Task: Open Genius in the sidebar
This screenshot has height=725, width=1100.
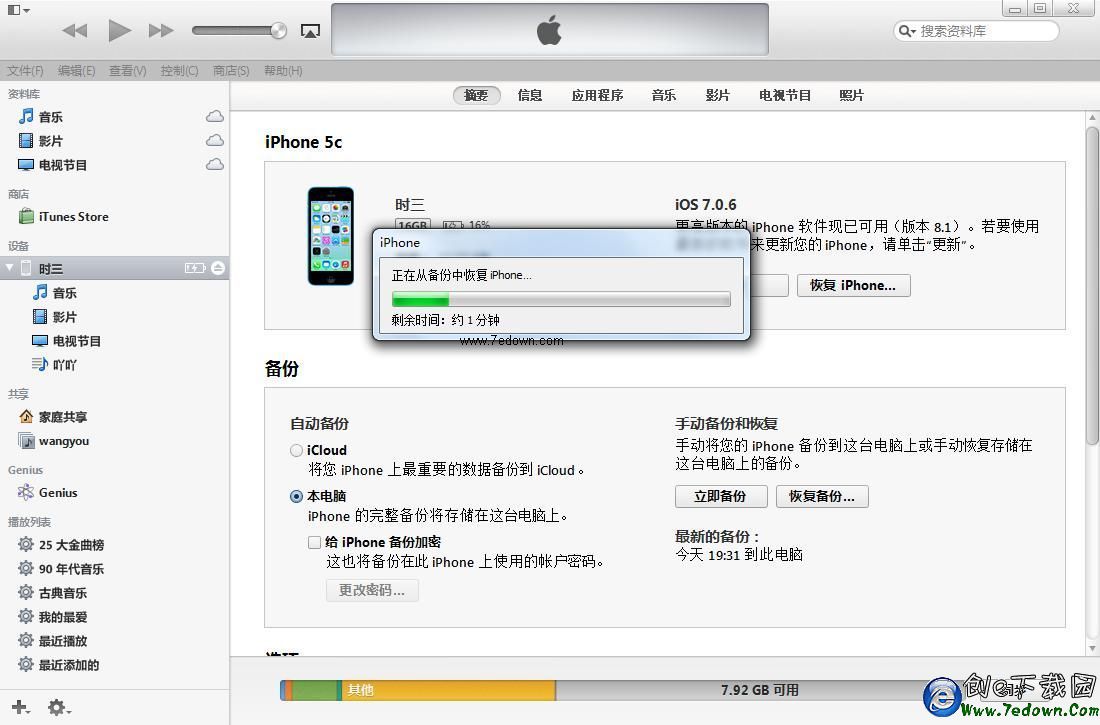Action: [58, 493]
